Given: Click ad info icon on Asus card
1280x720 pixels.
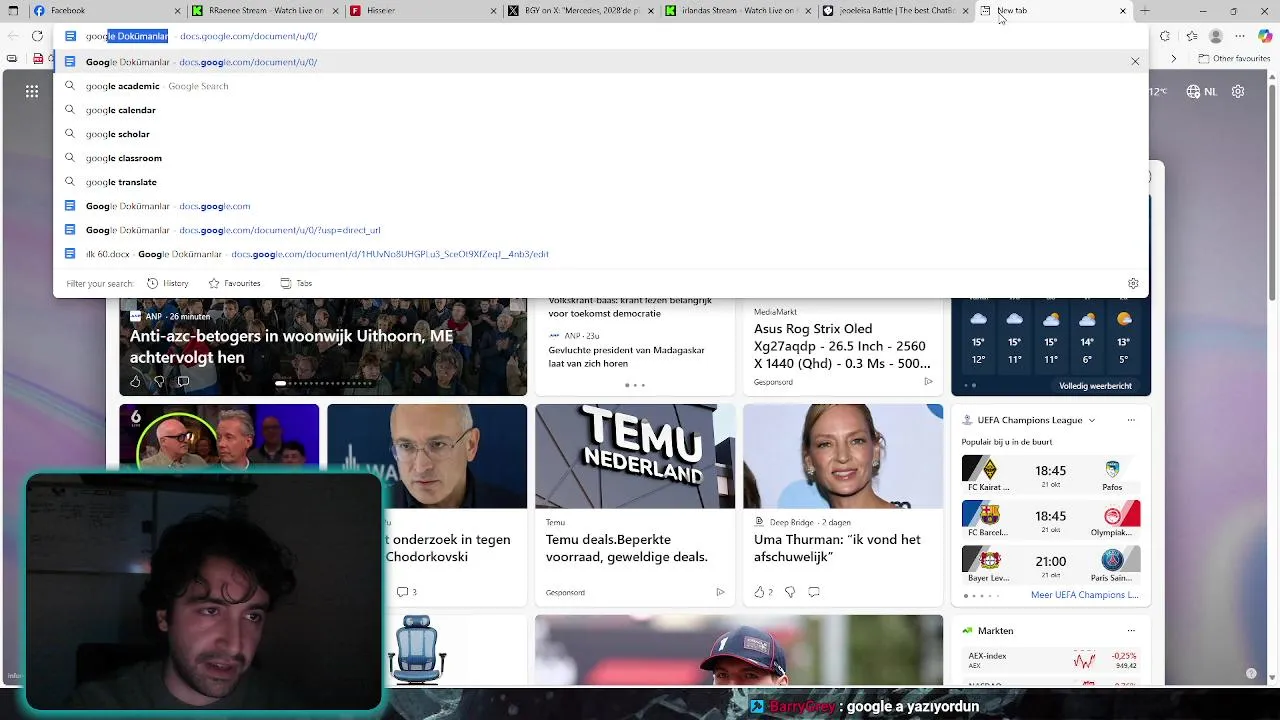Looking at the screenshot, I should (928, 381).
